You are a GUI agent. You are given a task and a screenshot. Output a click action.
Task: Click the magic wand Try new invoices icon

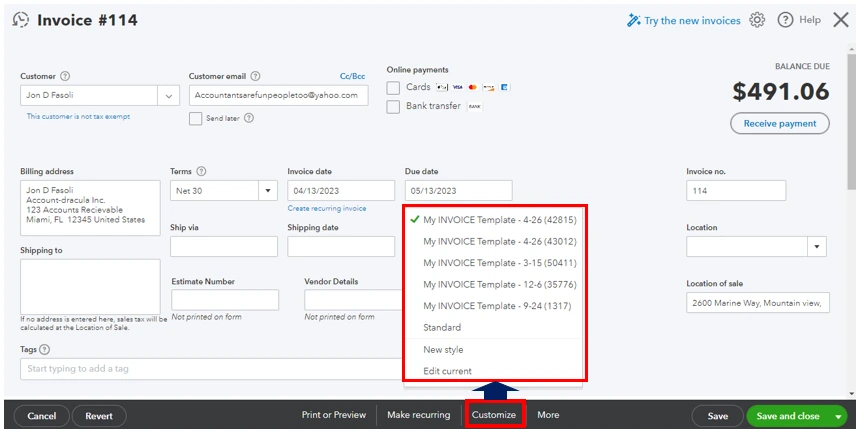coord(633,20)
